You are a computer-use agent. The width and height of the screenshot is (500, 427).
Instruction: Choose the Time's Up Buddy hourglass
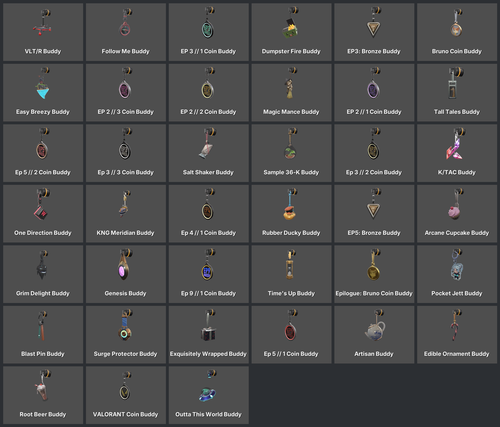[x=290, y=265]
